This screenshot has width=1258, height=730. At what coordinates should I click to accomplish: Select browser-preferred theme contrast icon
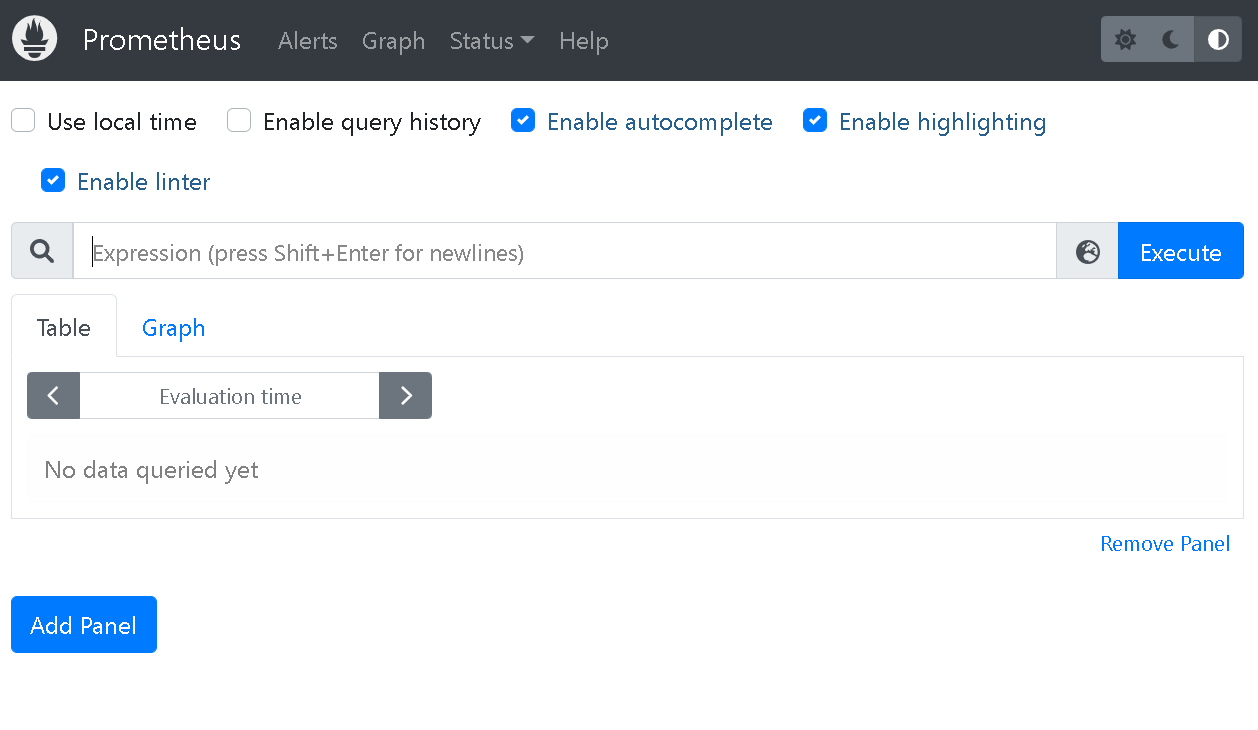click(1218, 40)
